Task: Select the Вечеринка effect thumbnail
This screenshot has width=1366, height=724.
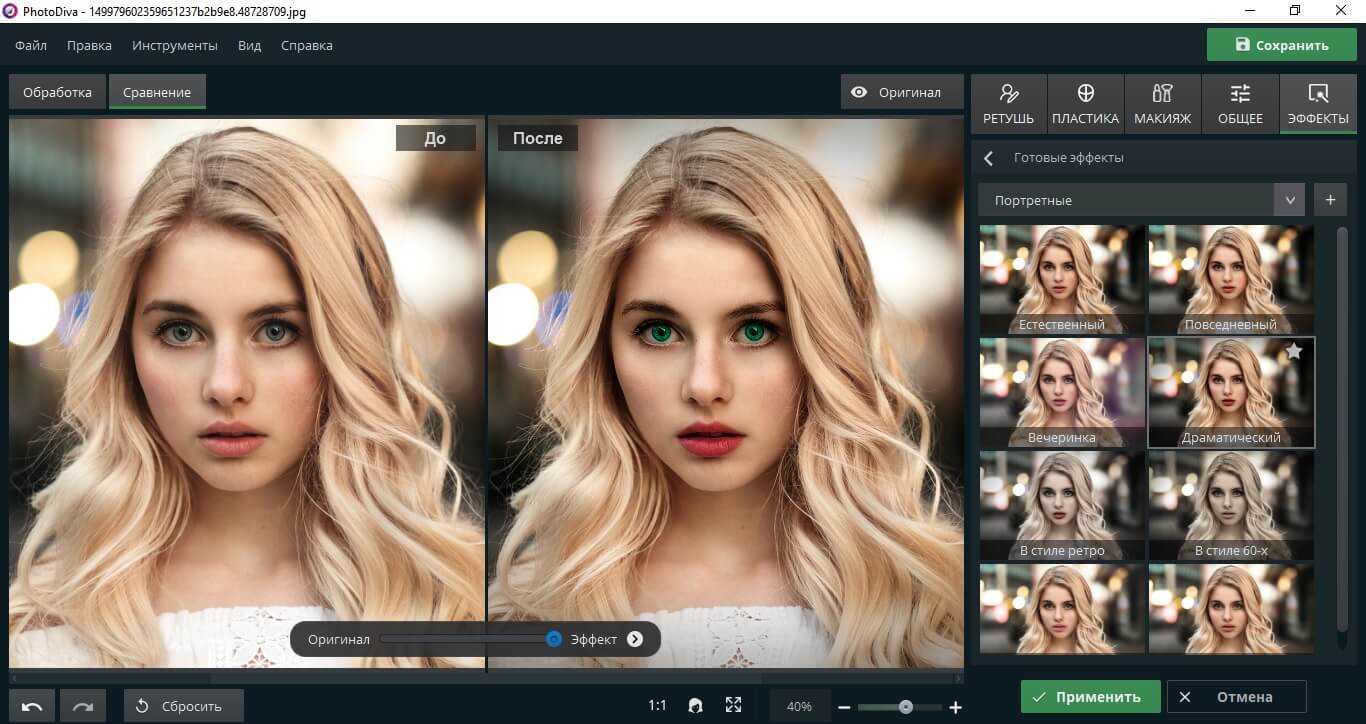Action: (1061, 392)
